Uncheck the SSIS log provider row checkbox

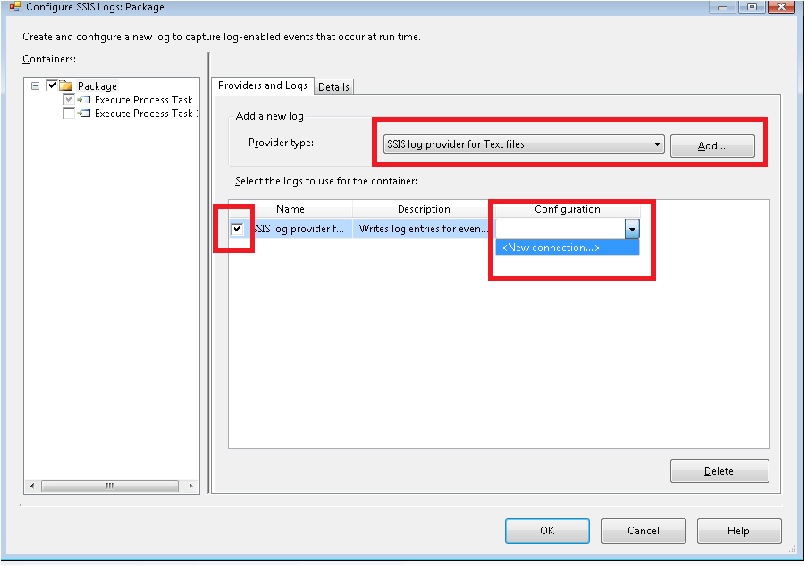[x=237, y=229]
